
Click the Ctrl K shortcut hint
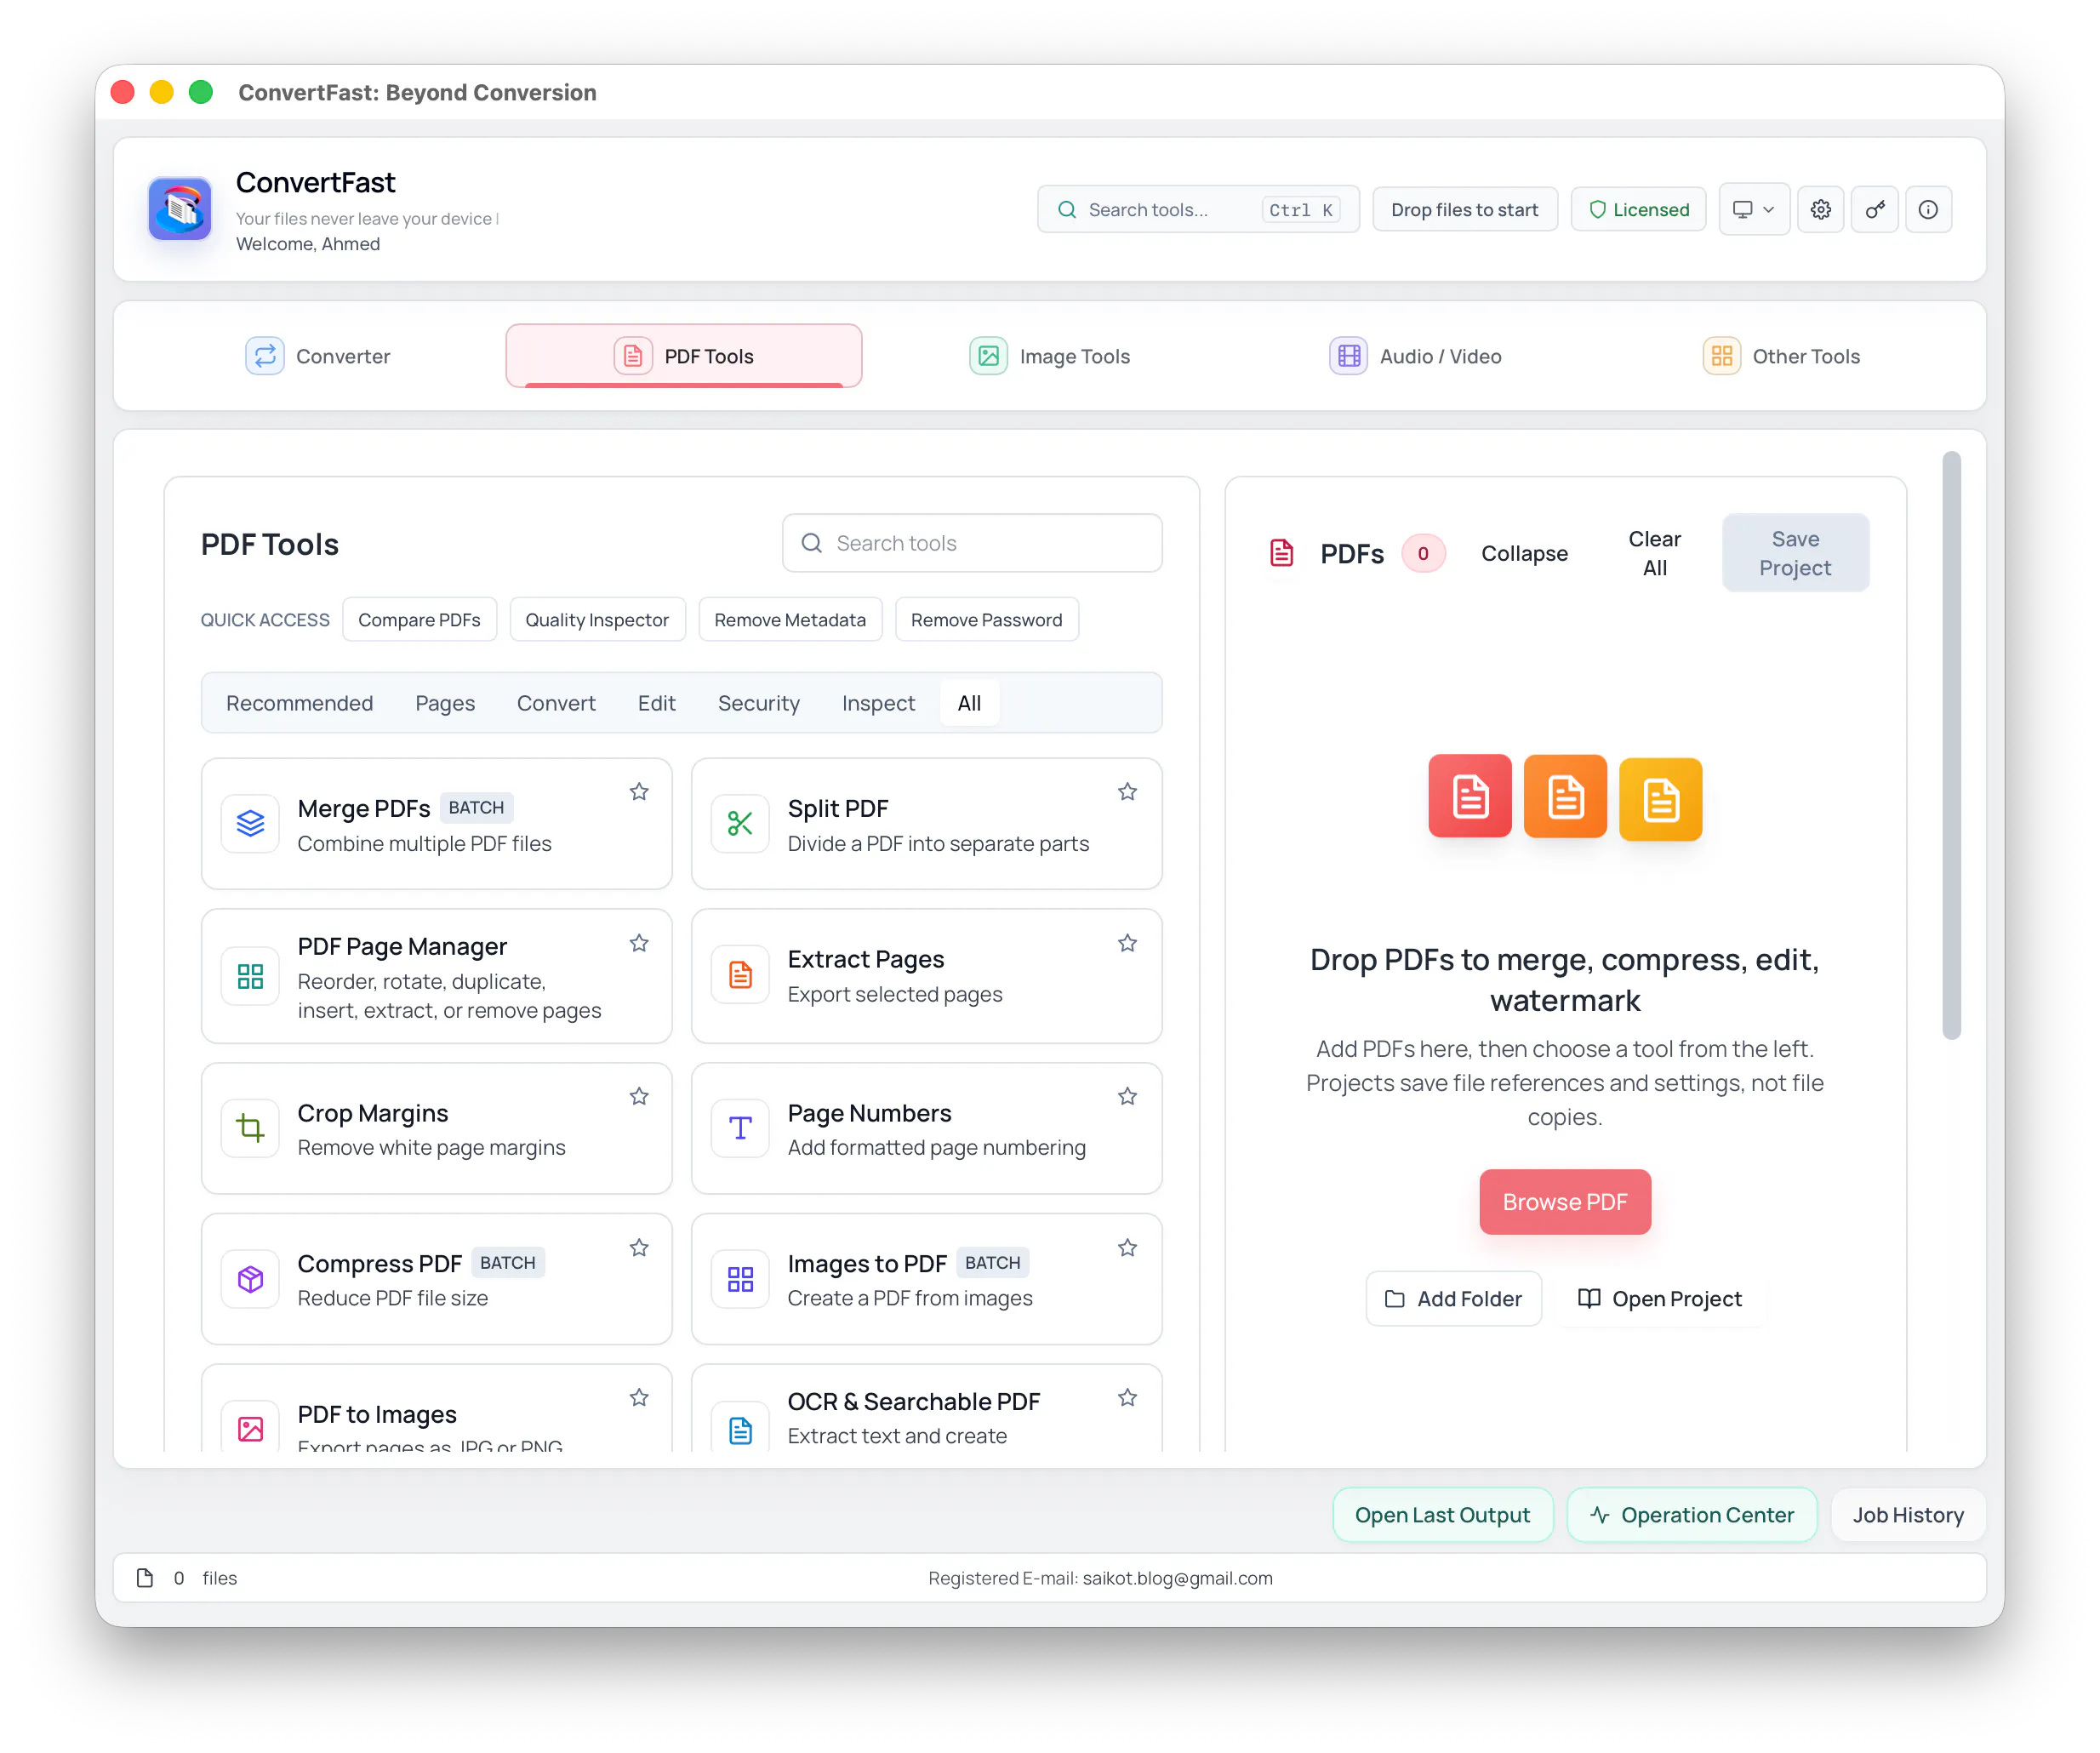1300,210
